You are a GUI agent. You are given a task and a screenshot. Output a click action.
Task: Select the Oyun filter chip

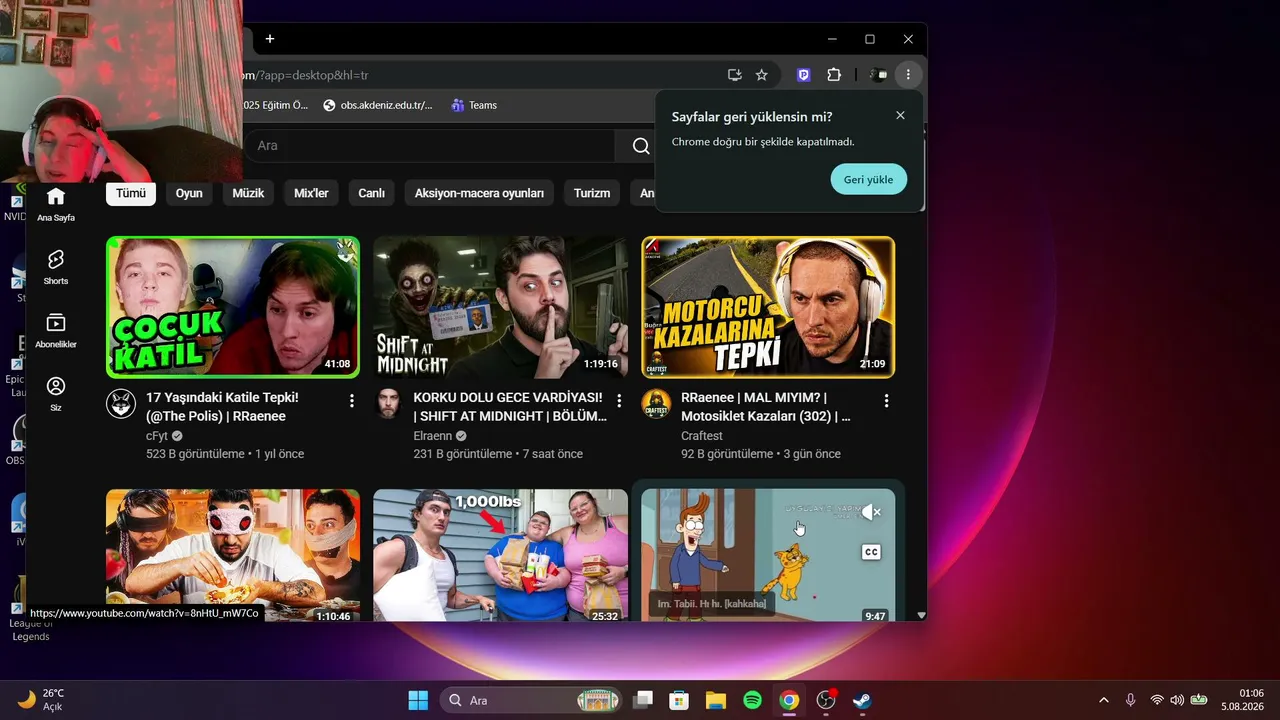click(x=189, y=193)
